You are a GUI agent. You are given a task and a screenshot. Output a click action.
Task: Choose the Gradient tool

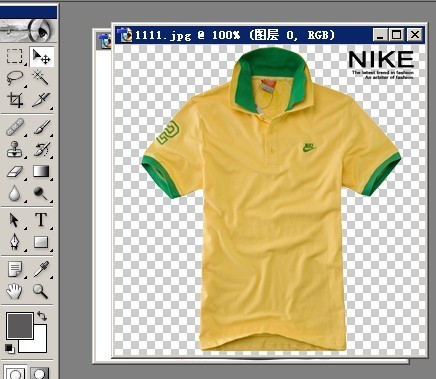click(x=41, y=171)
